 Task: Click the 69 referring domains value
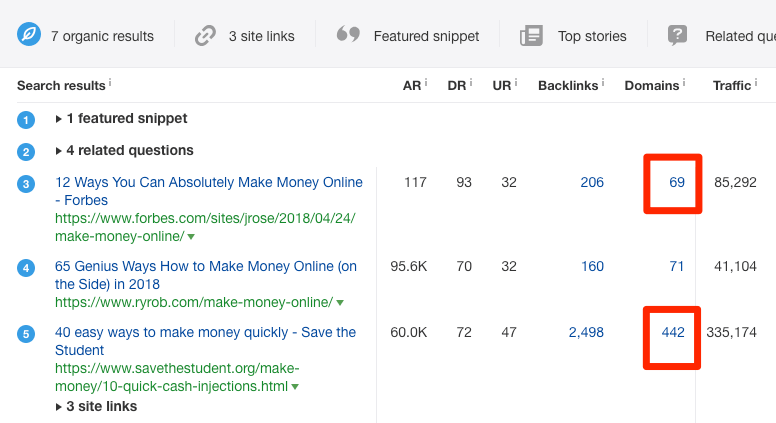coord(677,182)
